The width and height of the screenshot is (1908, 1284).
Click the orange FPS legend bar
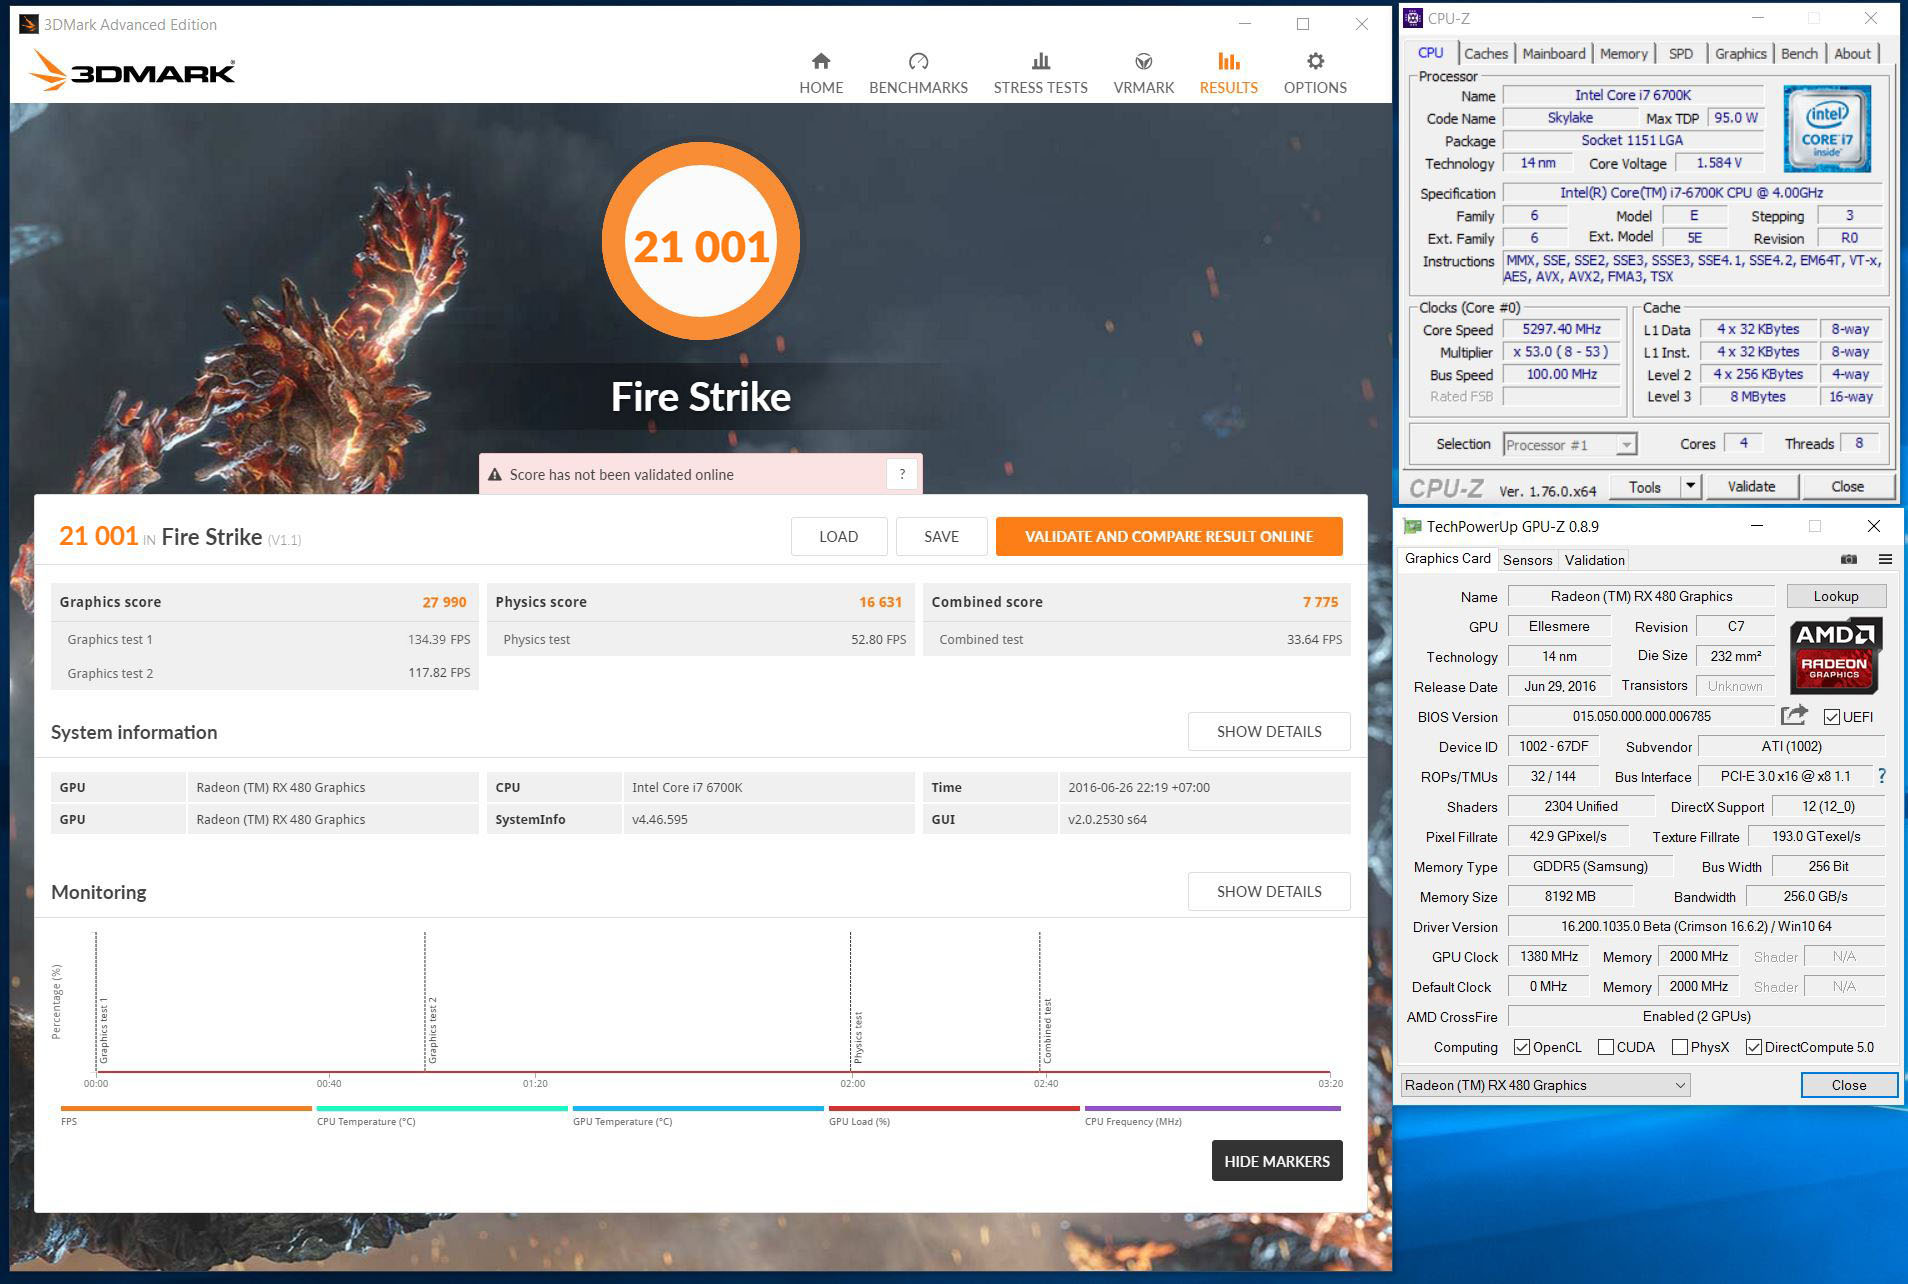point(186,1108)
